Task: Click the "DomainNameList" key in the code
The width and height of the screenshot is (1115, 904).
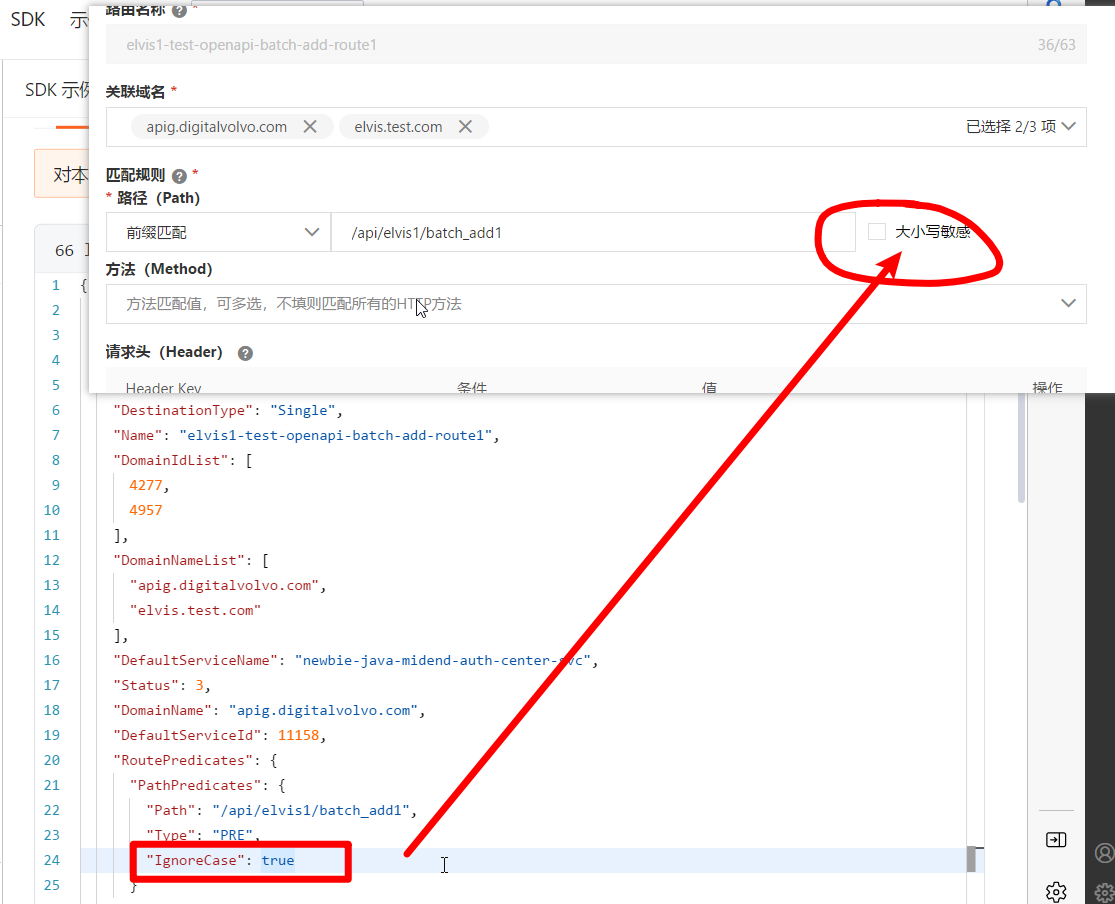Action: coord(178,560)
